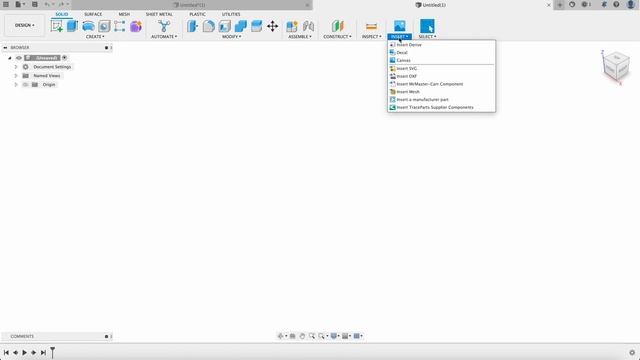The image size is (640, 360).
Task: Select the Extrude tool
Action: click(72, 26)
